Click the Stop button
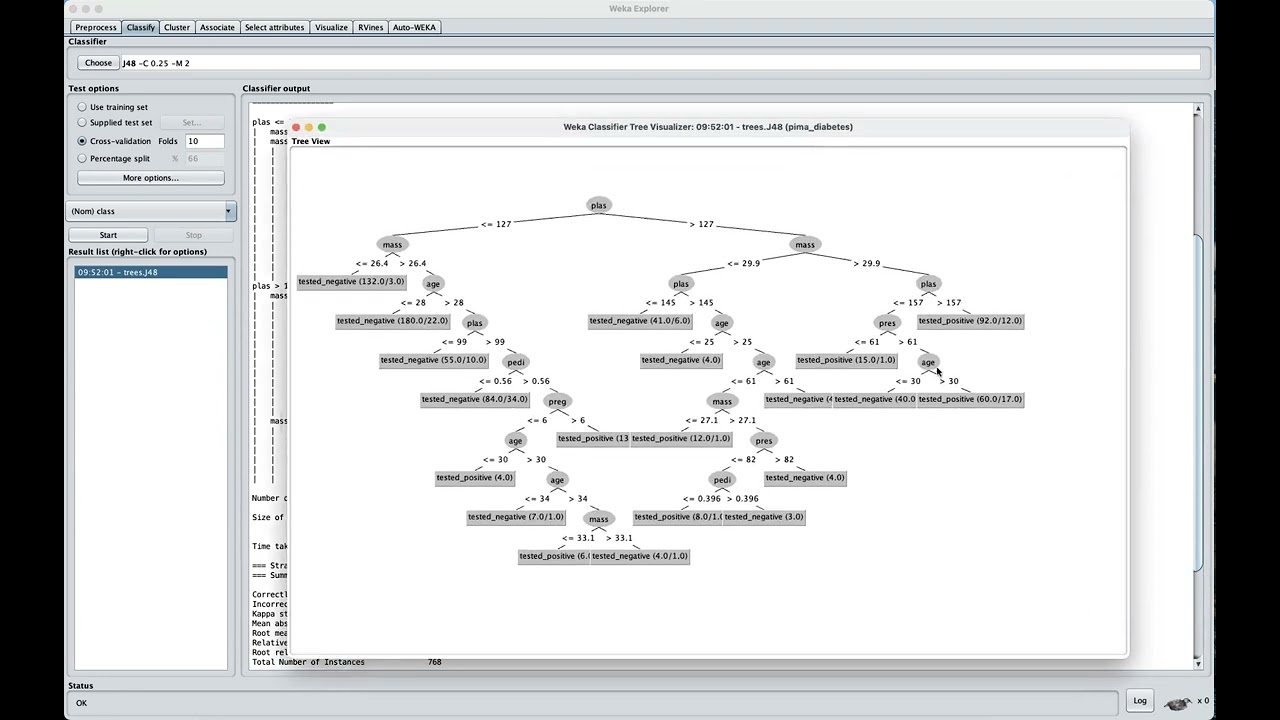This screenshot has height=720, width=1280. 193,235
